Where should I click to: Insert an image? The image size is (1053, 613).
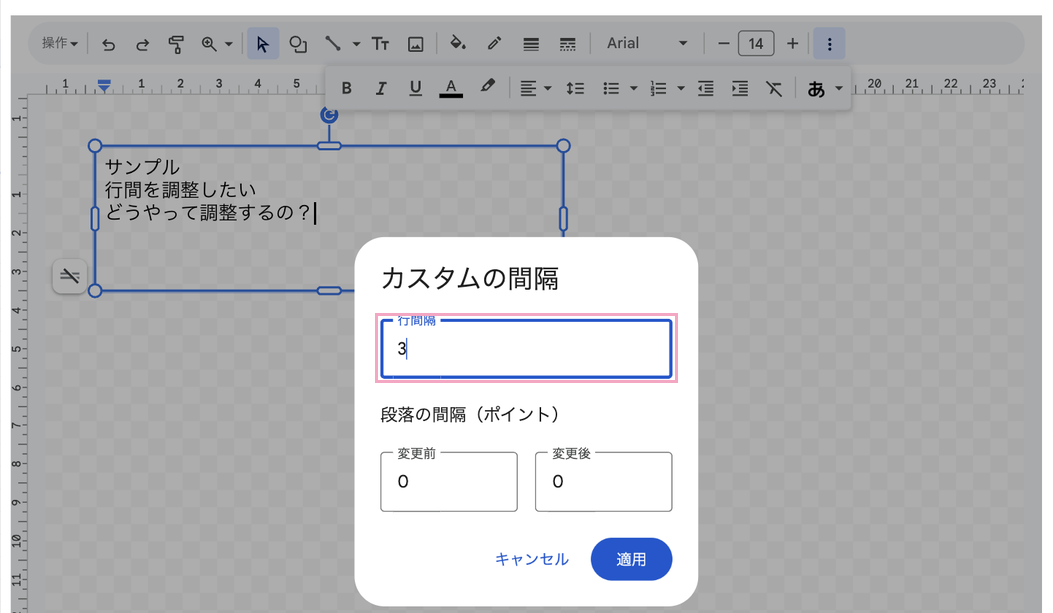tap(416, 44)
